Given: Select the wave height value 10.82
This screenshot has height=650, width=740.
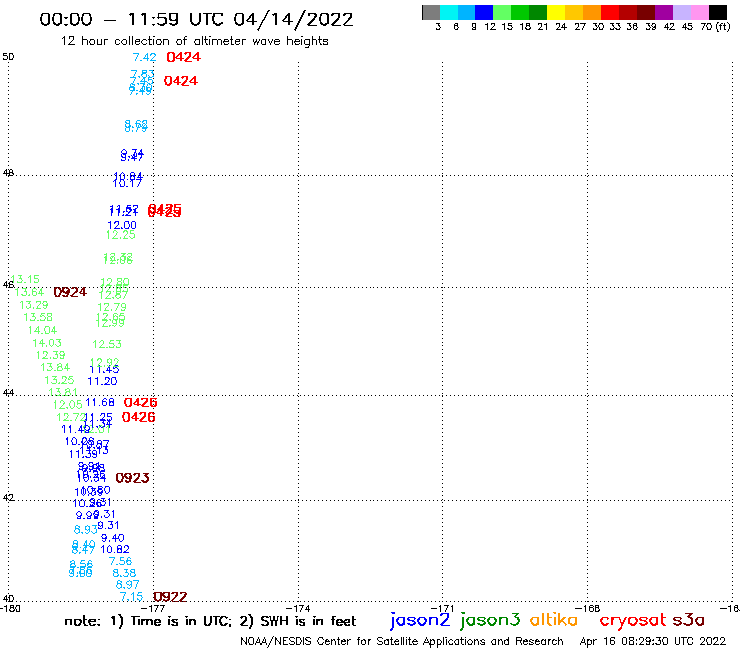Looking at the screenshot, I should [115, 549].
